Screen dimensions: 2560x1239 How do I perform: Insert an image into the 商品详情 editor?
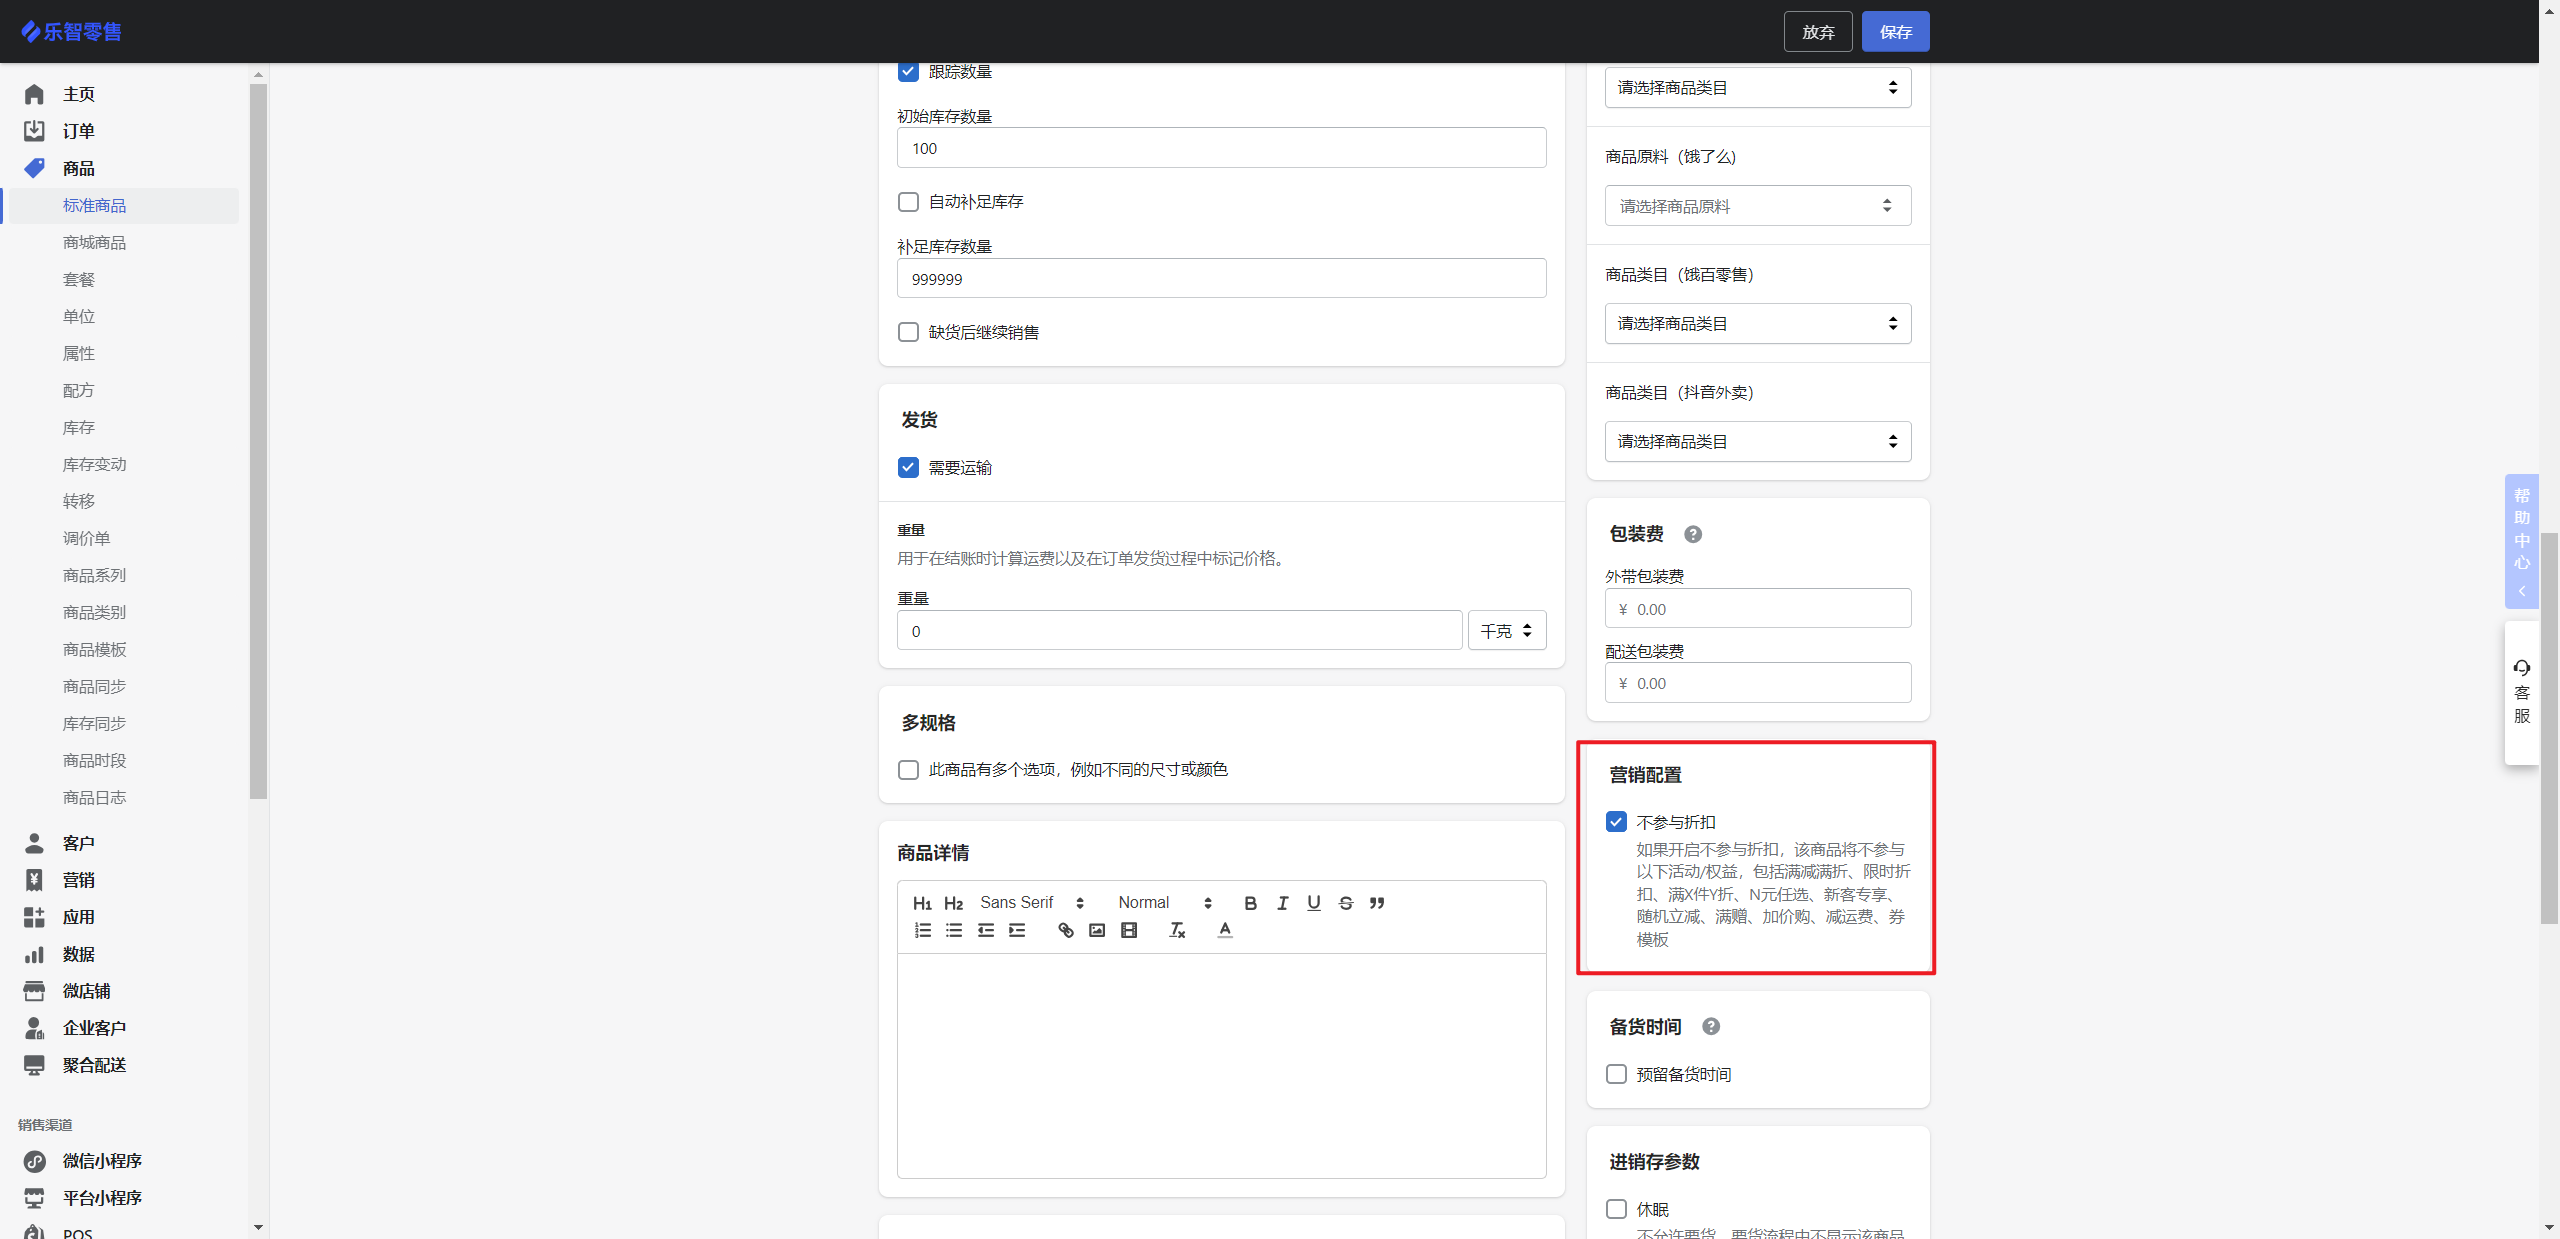tap(1097, 931)
